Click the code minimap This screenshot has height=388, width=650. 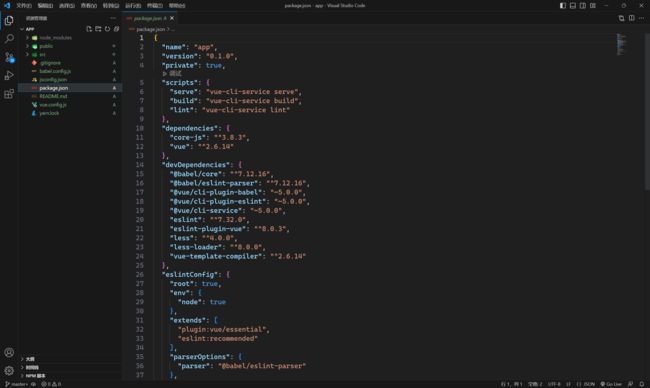click(621, 45)
